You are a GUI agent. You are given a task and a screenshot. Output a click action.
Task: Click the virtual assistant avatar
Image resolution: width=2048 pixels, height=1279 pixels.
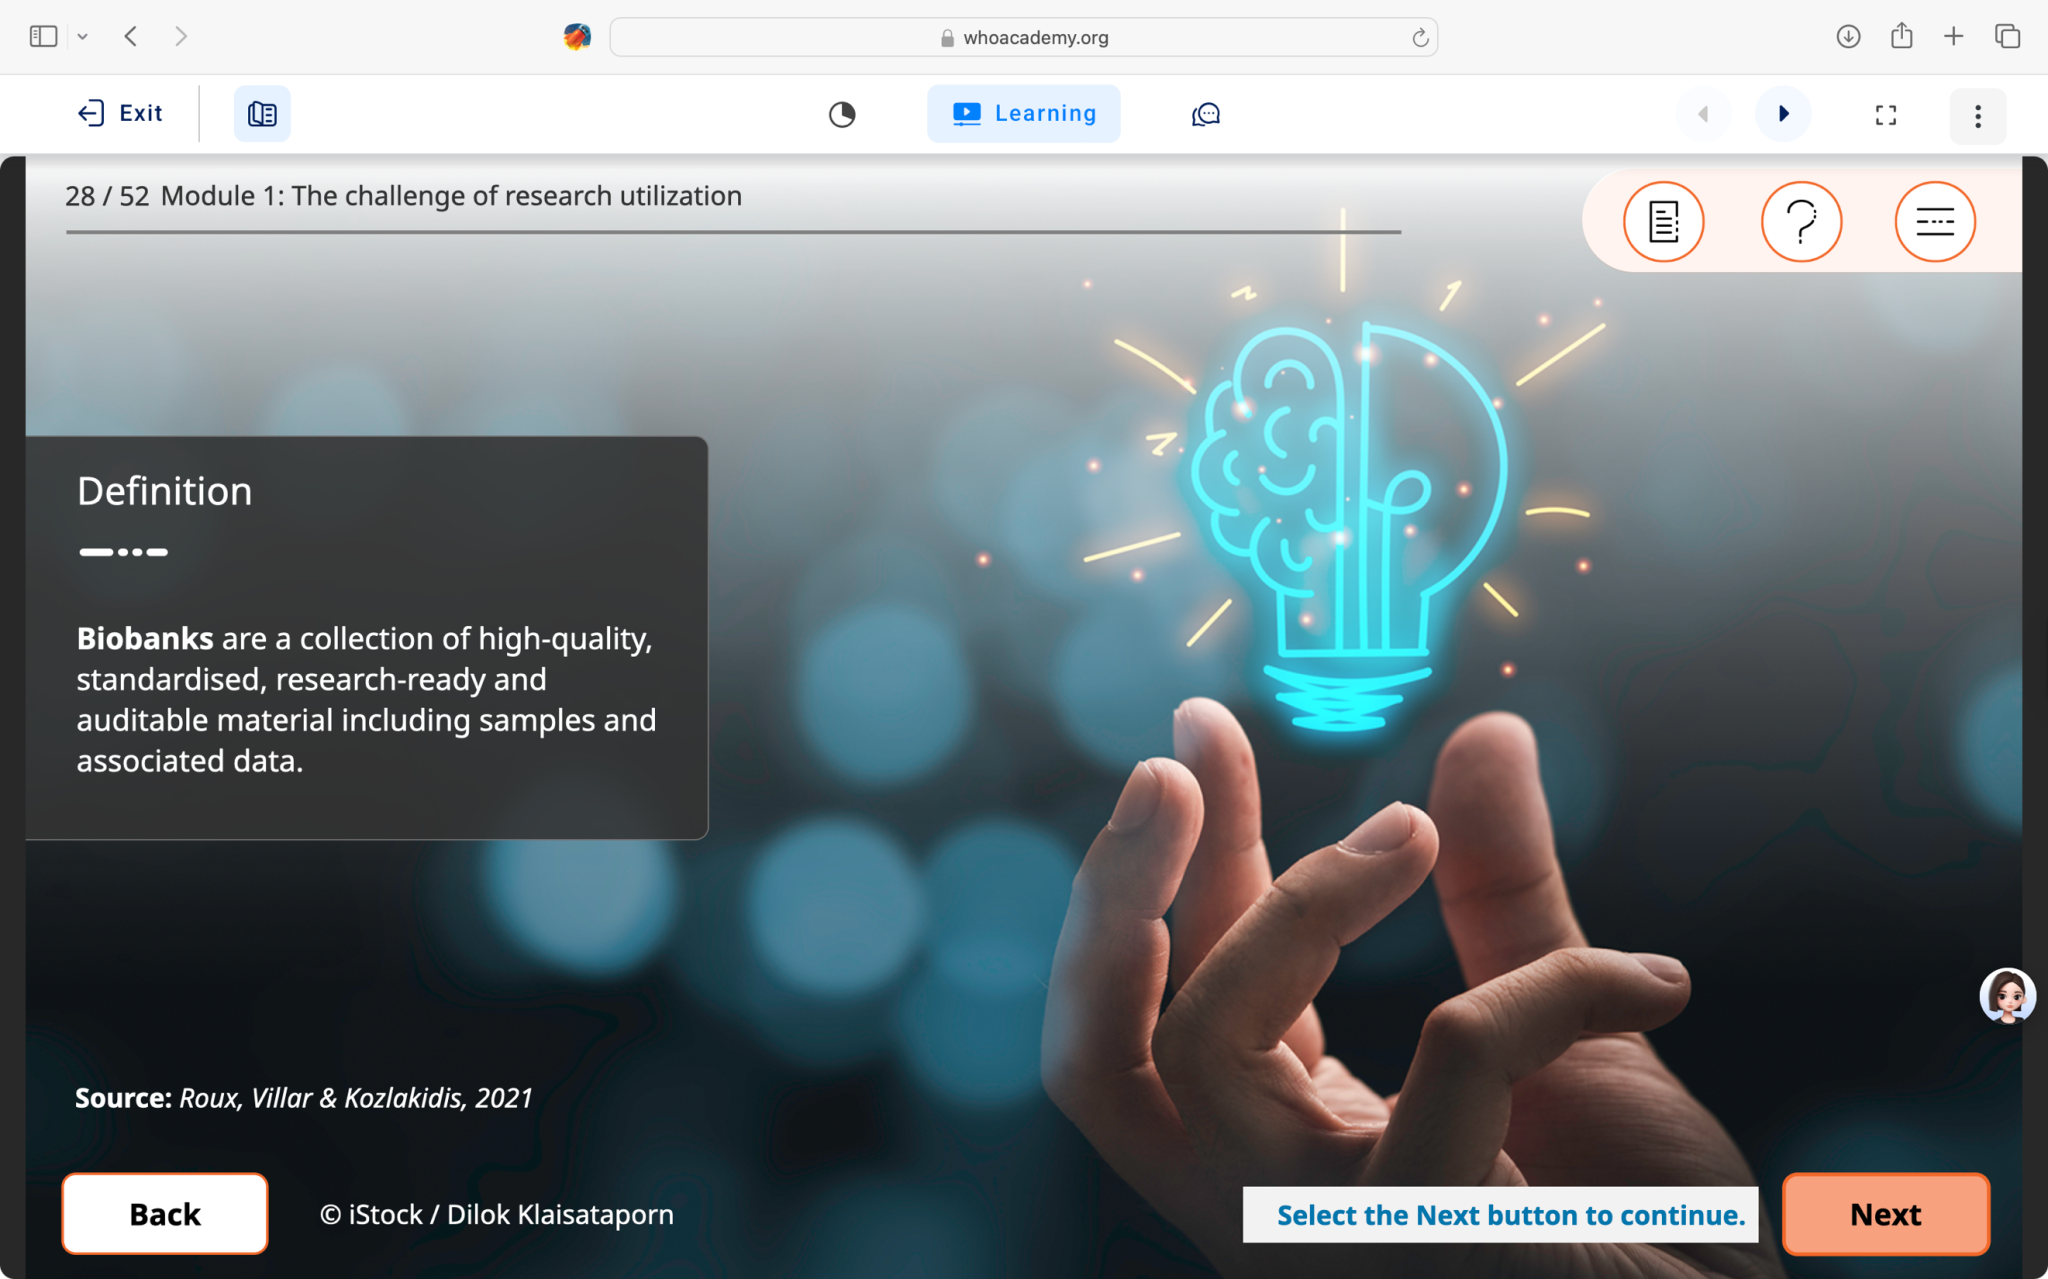2006,995
